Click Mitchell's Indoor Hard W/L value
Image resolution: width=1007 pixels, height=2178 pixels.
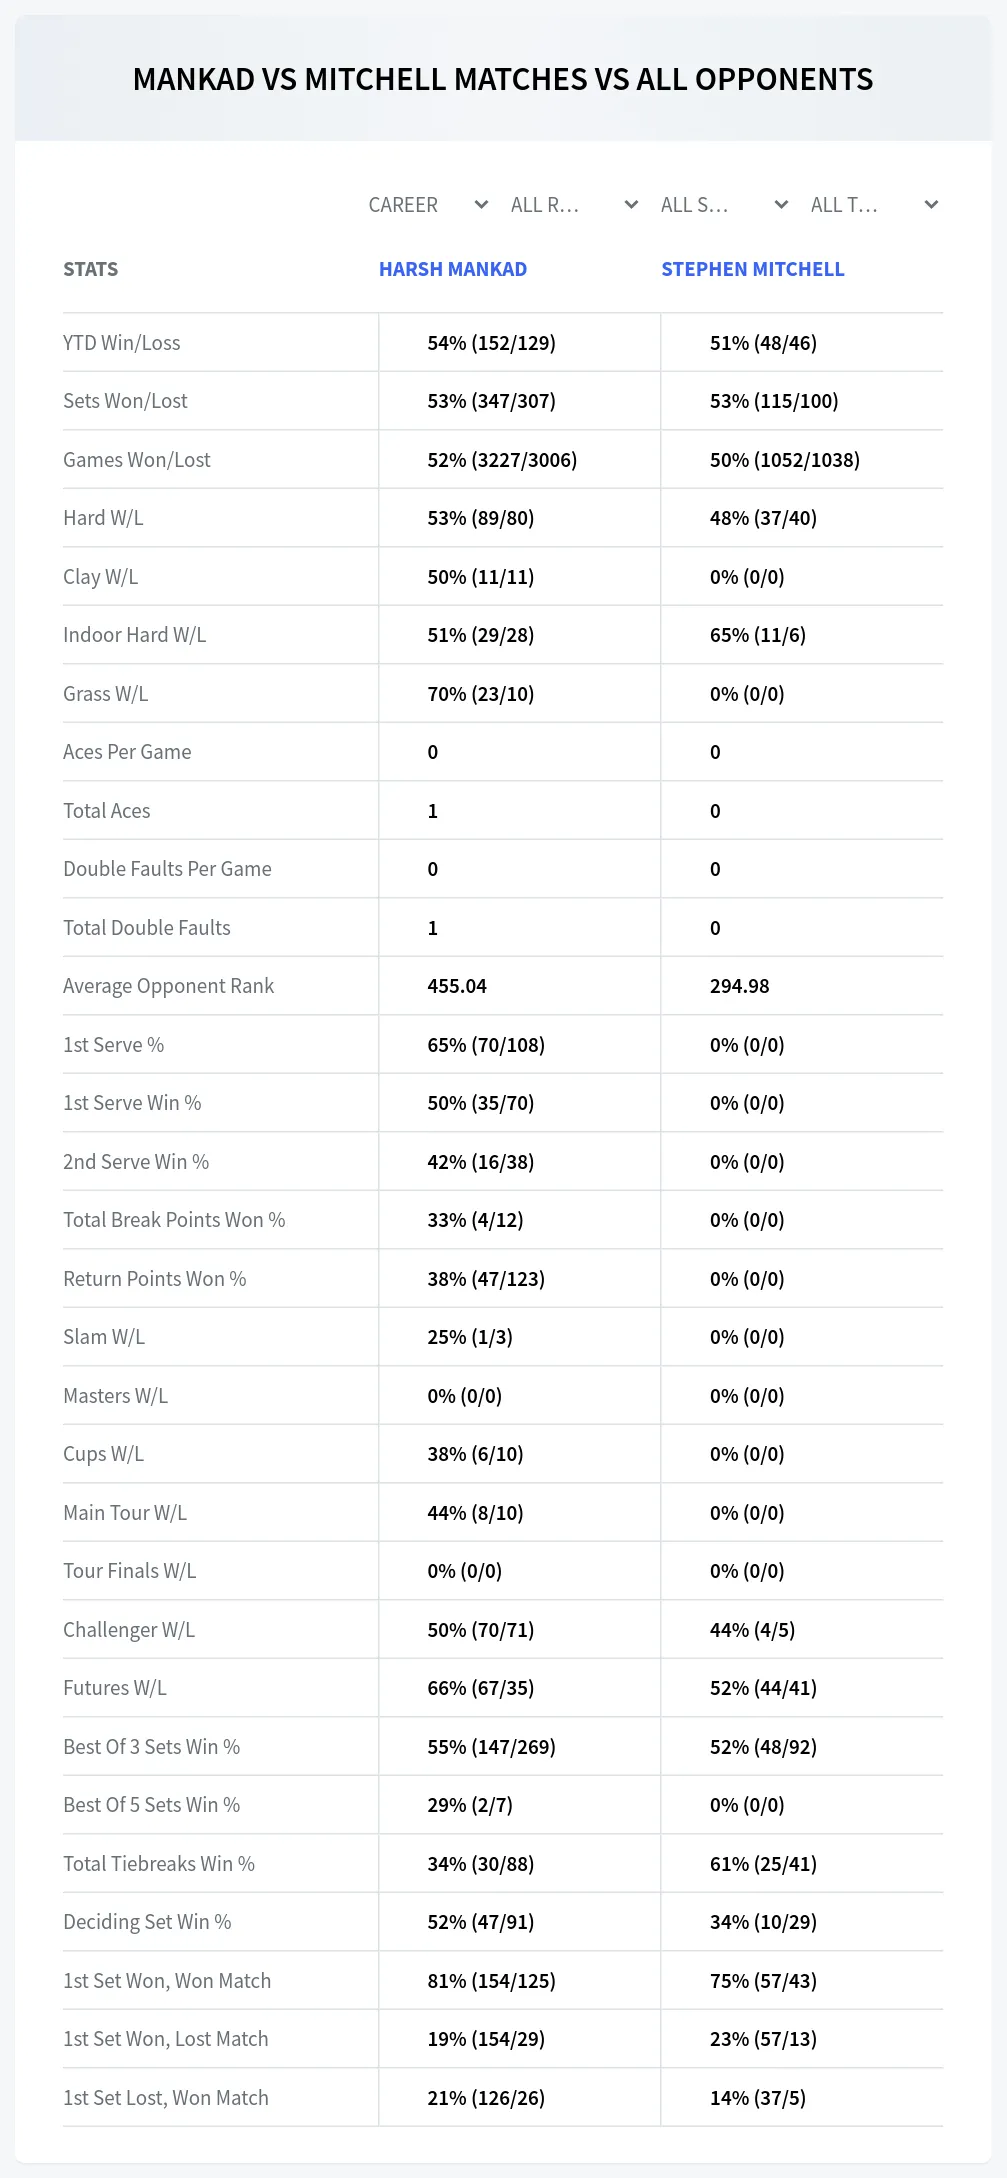[x=758, y=635]
